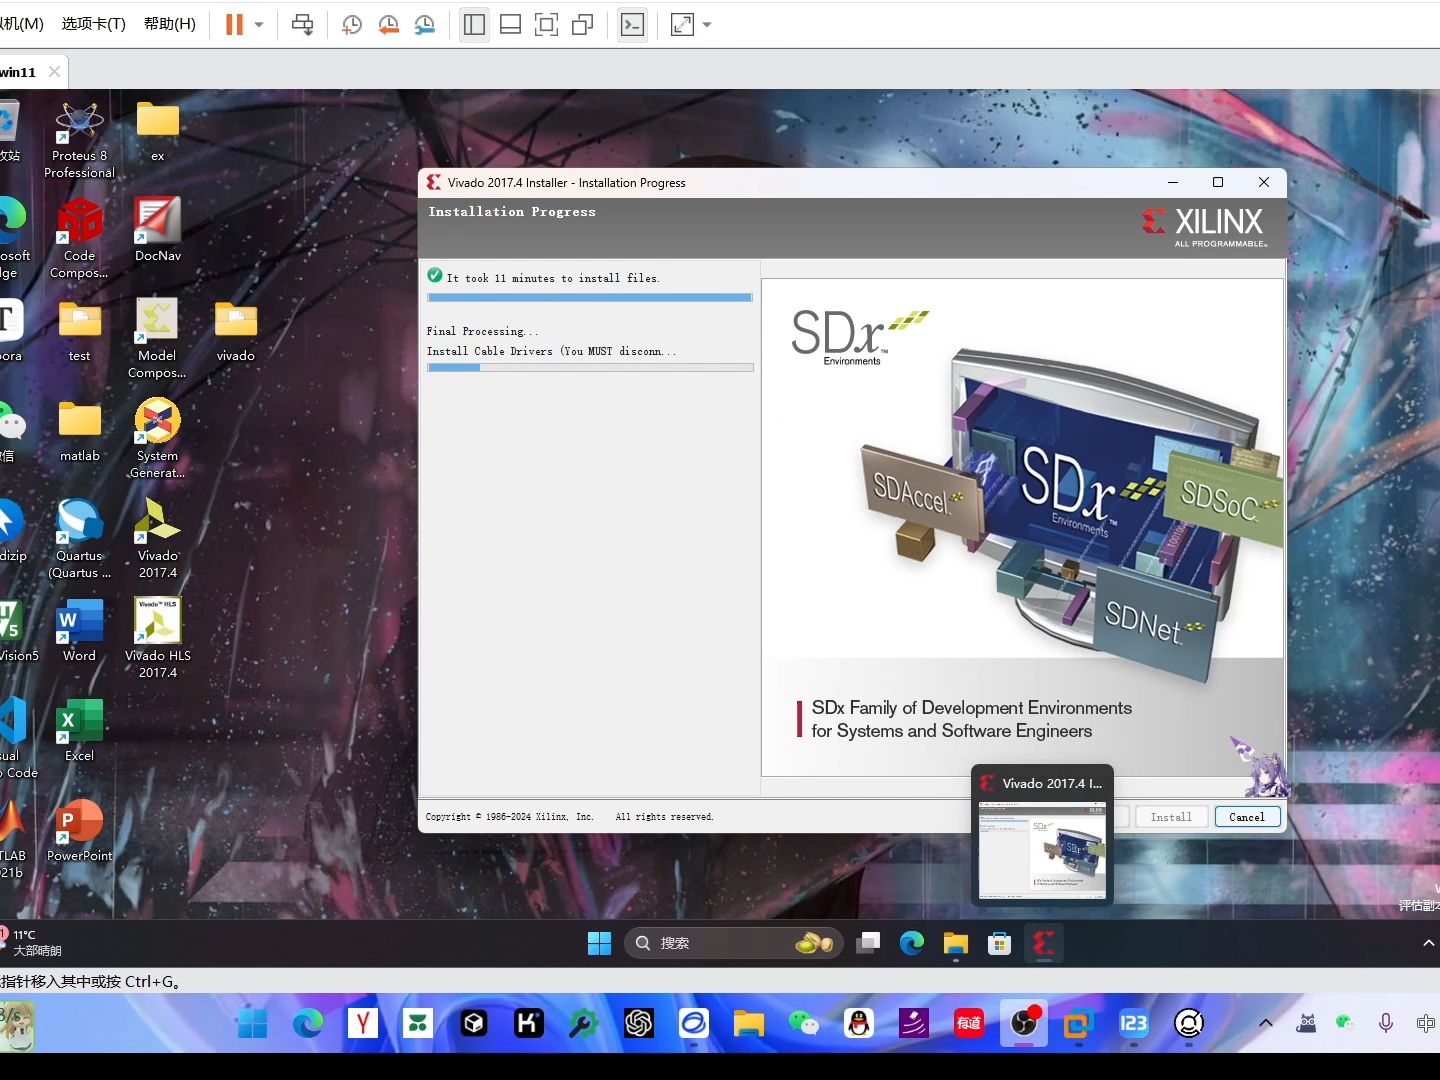Toggle the console view icon

click(632, 24)
